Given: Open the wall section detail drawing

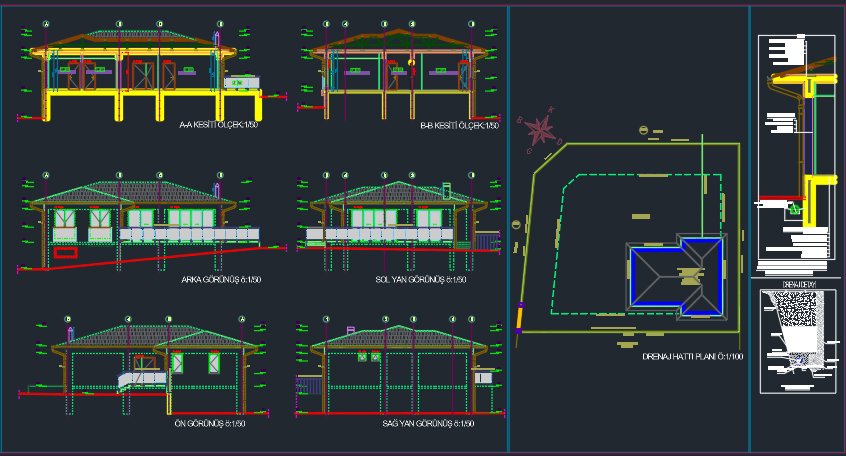Looking at the screenshot, I should [x=794, y=150].
